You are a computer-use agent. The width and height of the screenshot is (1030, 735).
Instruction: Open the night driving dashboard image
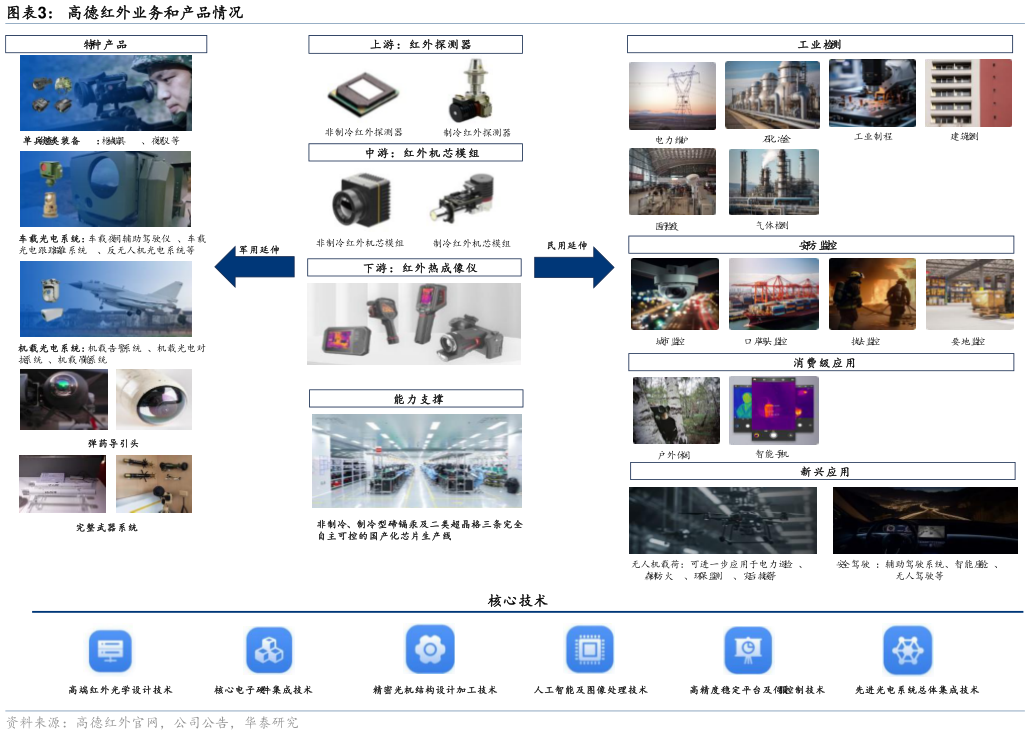(925, 520)
